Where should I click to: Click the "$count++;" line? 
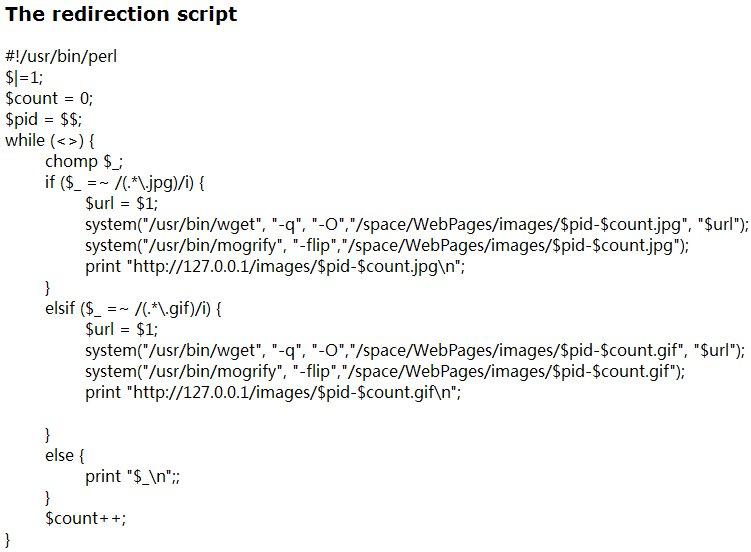(x=86, y=519)
